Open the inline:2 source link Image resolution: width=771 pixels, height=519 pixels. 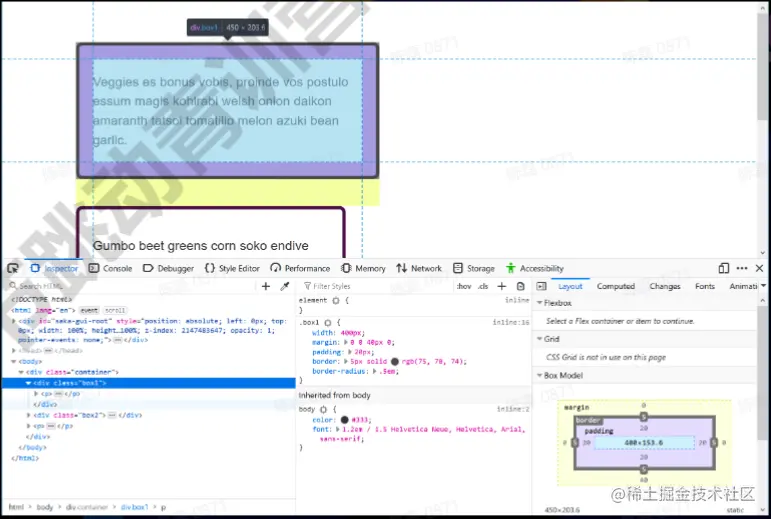[x=513, y=409]
